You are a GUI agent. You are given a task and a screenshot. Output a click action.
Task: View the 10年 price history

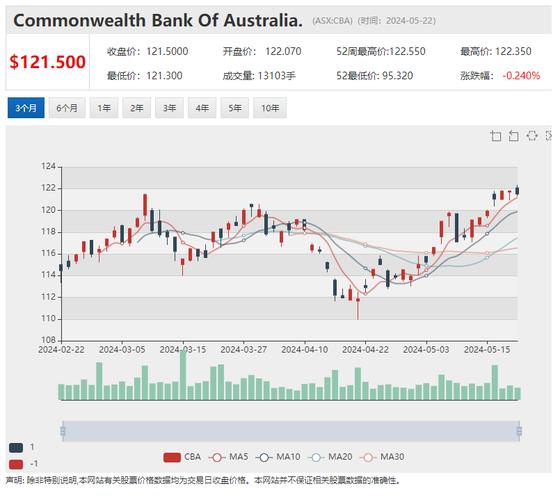coord(270,108)
